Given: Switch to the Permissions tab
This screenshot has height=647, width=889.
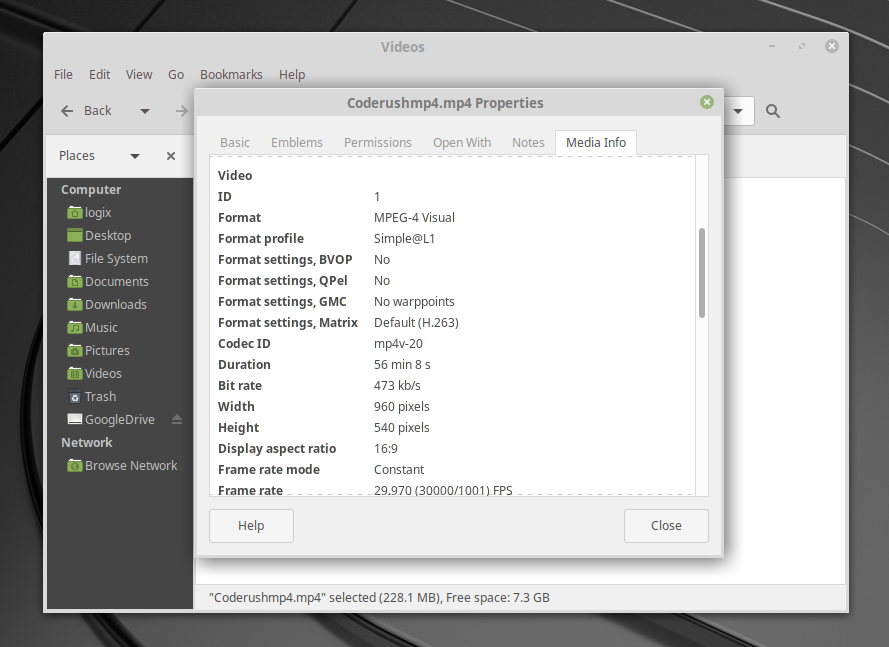Looking at the screenshot, I should point(377,142).
